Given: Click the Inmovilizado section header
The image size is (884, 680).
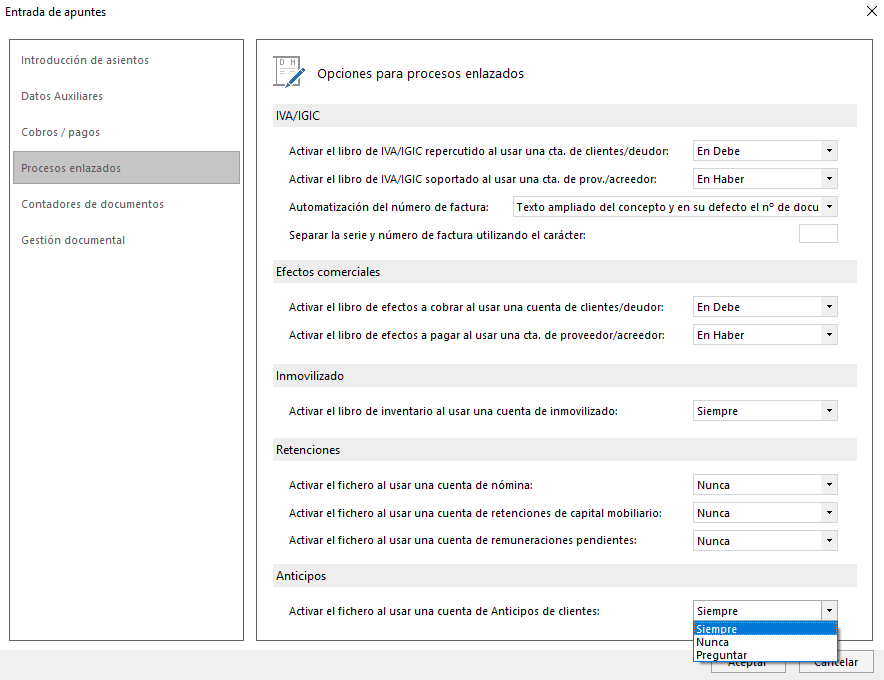Looking at the screenshot, I should pos(564,376).
